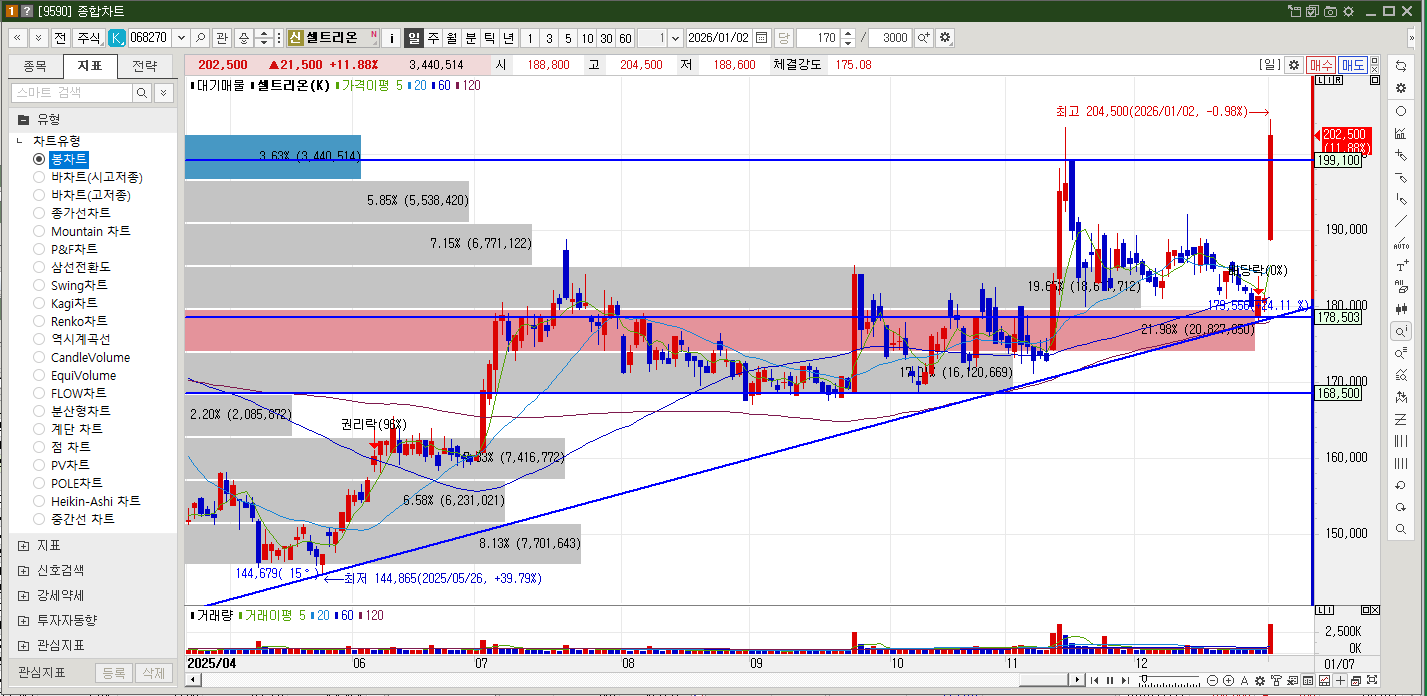Select the P&F차트 radio option

point(39,249)
